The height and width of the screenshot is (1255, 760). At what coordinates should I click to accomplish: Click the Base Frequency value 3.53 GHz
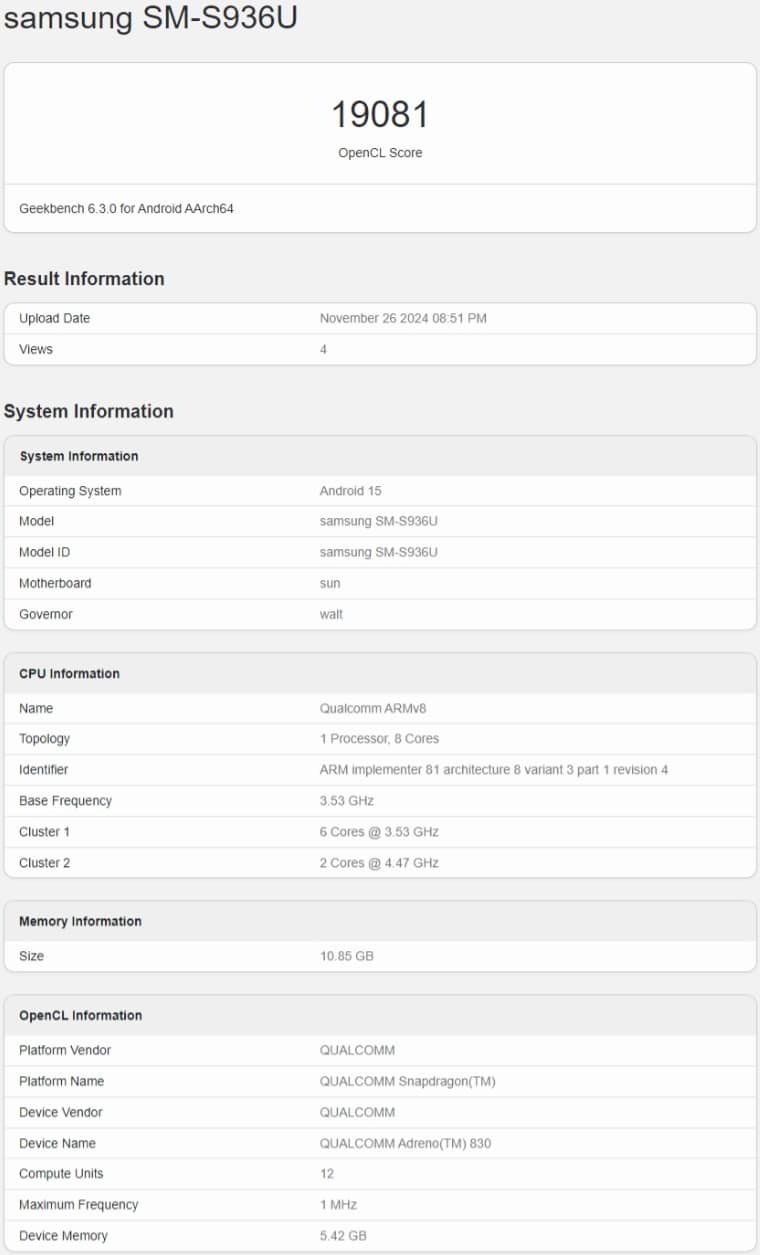click(347, 801)
